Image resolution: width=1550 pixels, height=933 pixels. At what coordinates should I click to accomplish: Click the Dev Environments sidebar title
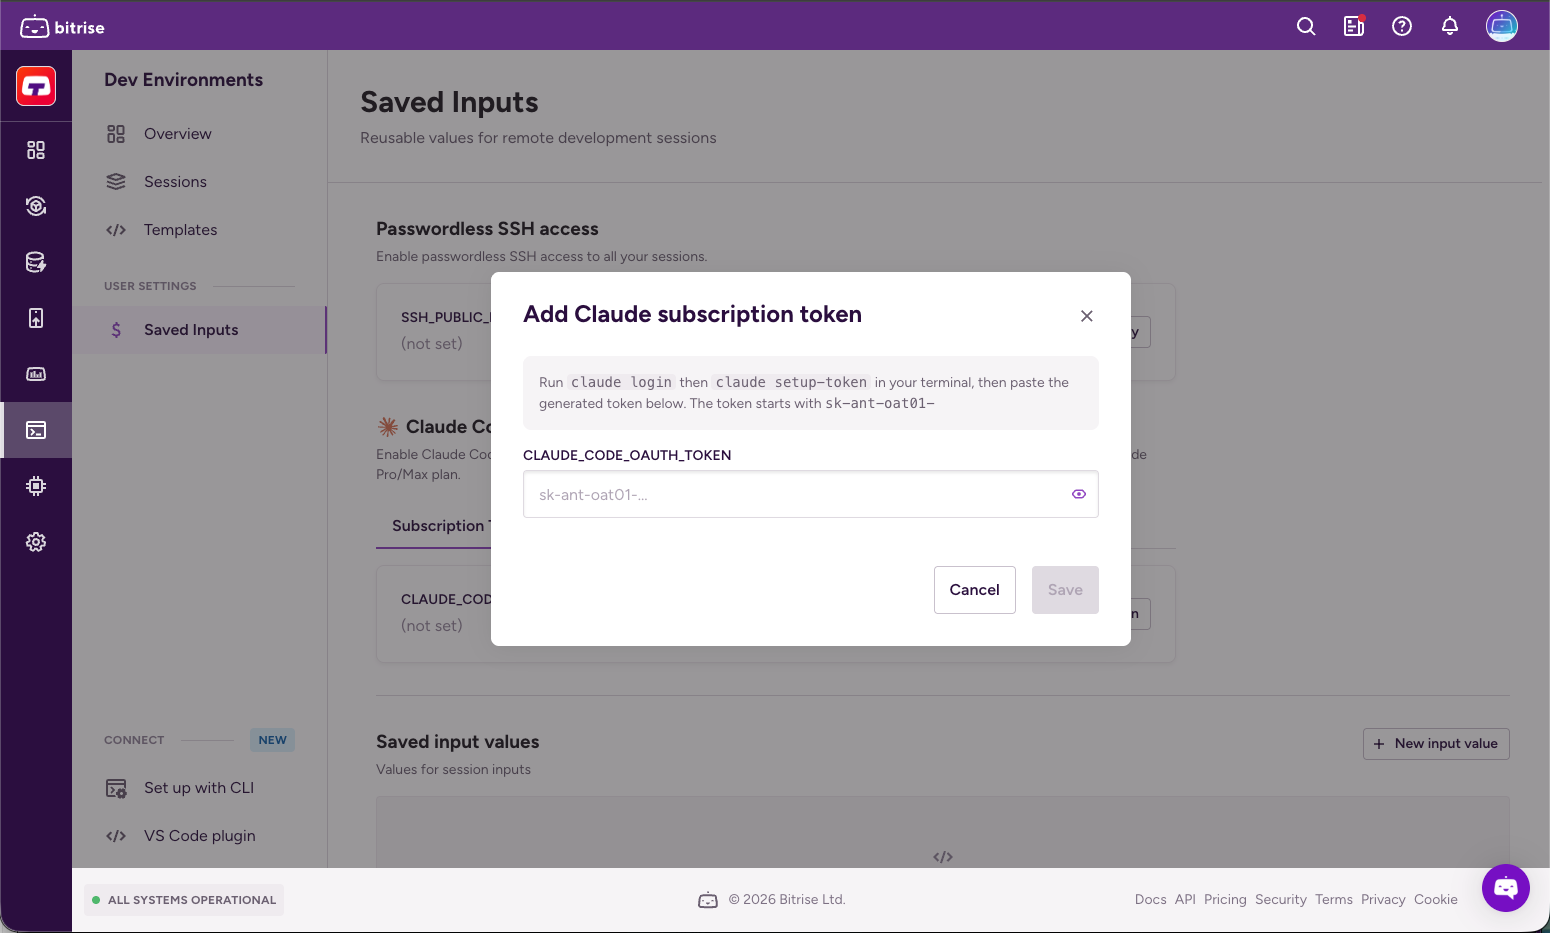[x=183, y=80]
